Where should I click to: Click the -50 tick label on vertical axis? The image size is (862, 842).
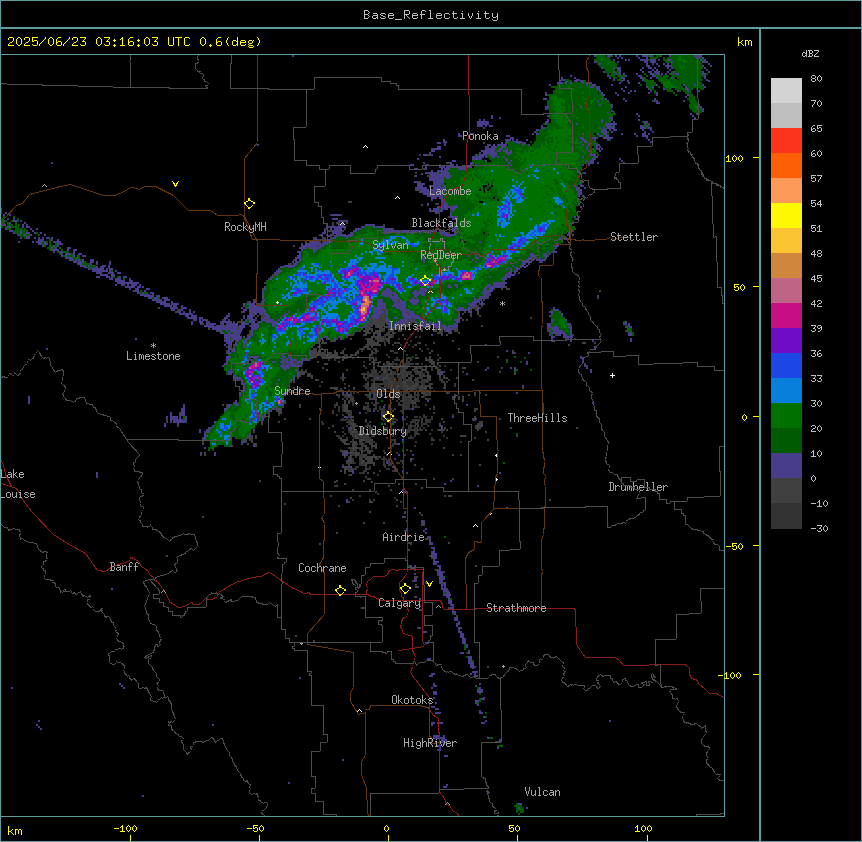[734, 546]
